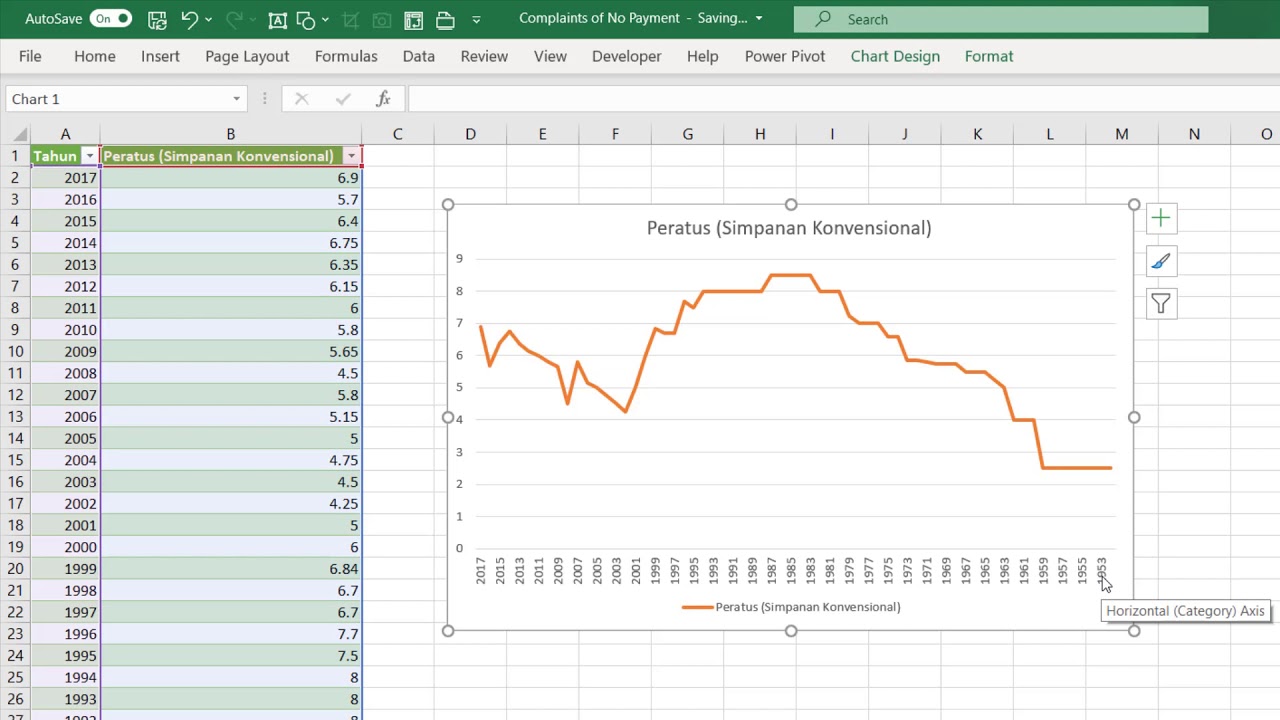1280x720 pixels.
Task: Select column N header
Action: [x=1194, y=134]
